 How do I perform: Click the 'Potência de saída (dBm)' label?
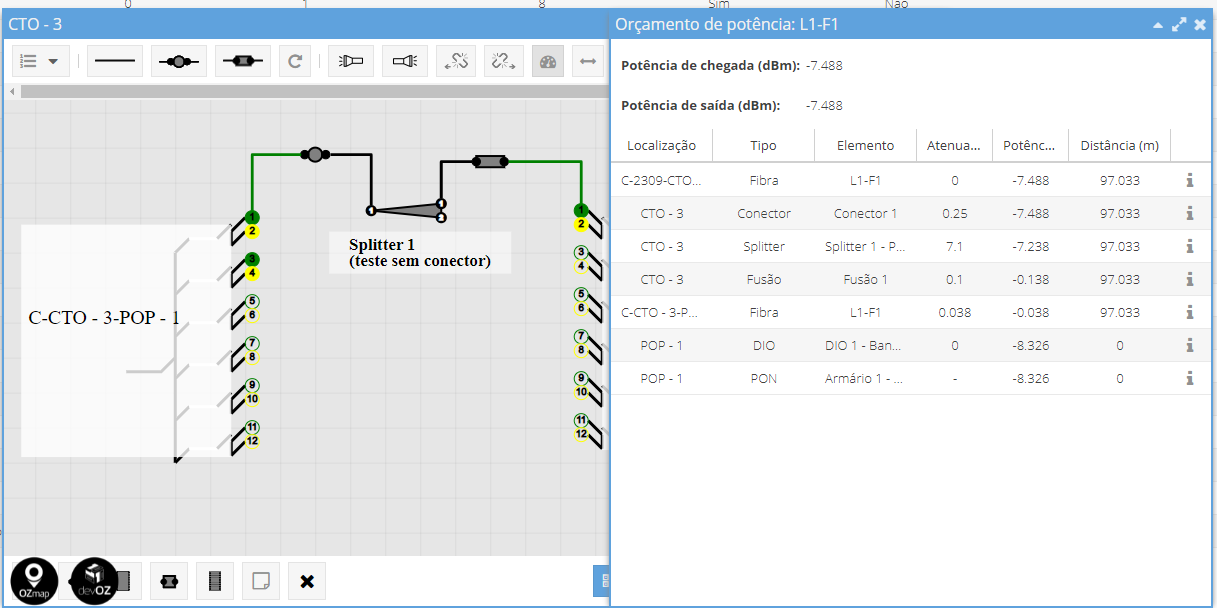coord(700,105)
